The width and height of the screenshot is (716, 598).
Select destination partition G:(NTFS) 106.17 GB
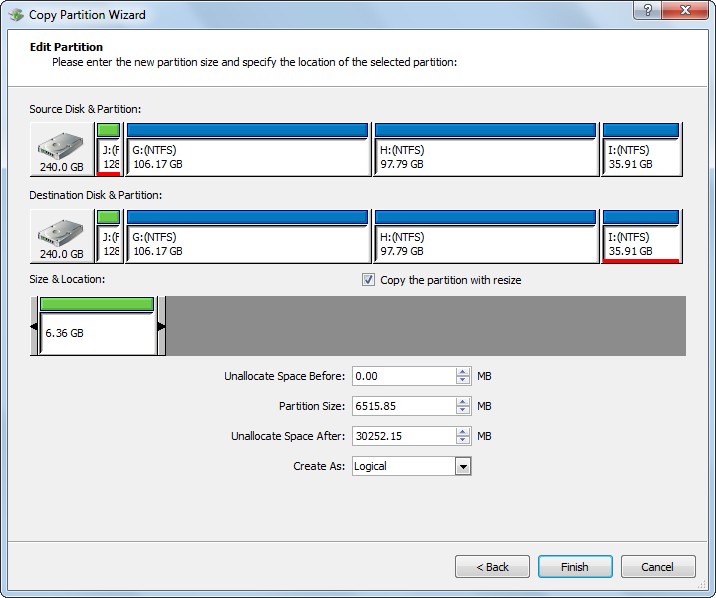pyautogui.click(x=247, y=236)
